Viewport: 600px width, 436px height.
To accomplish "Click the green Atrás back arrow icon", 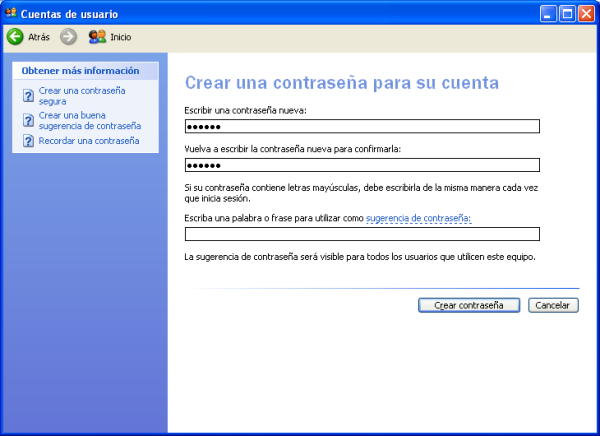I will (x=15, y=37).
